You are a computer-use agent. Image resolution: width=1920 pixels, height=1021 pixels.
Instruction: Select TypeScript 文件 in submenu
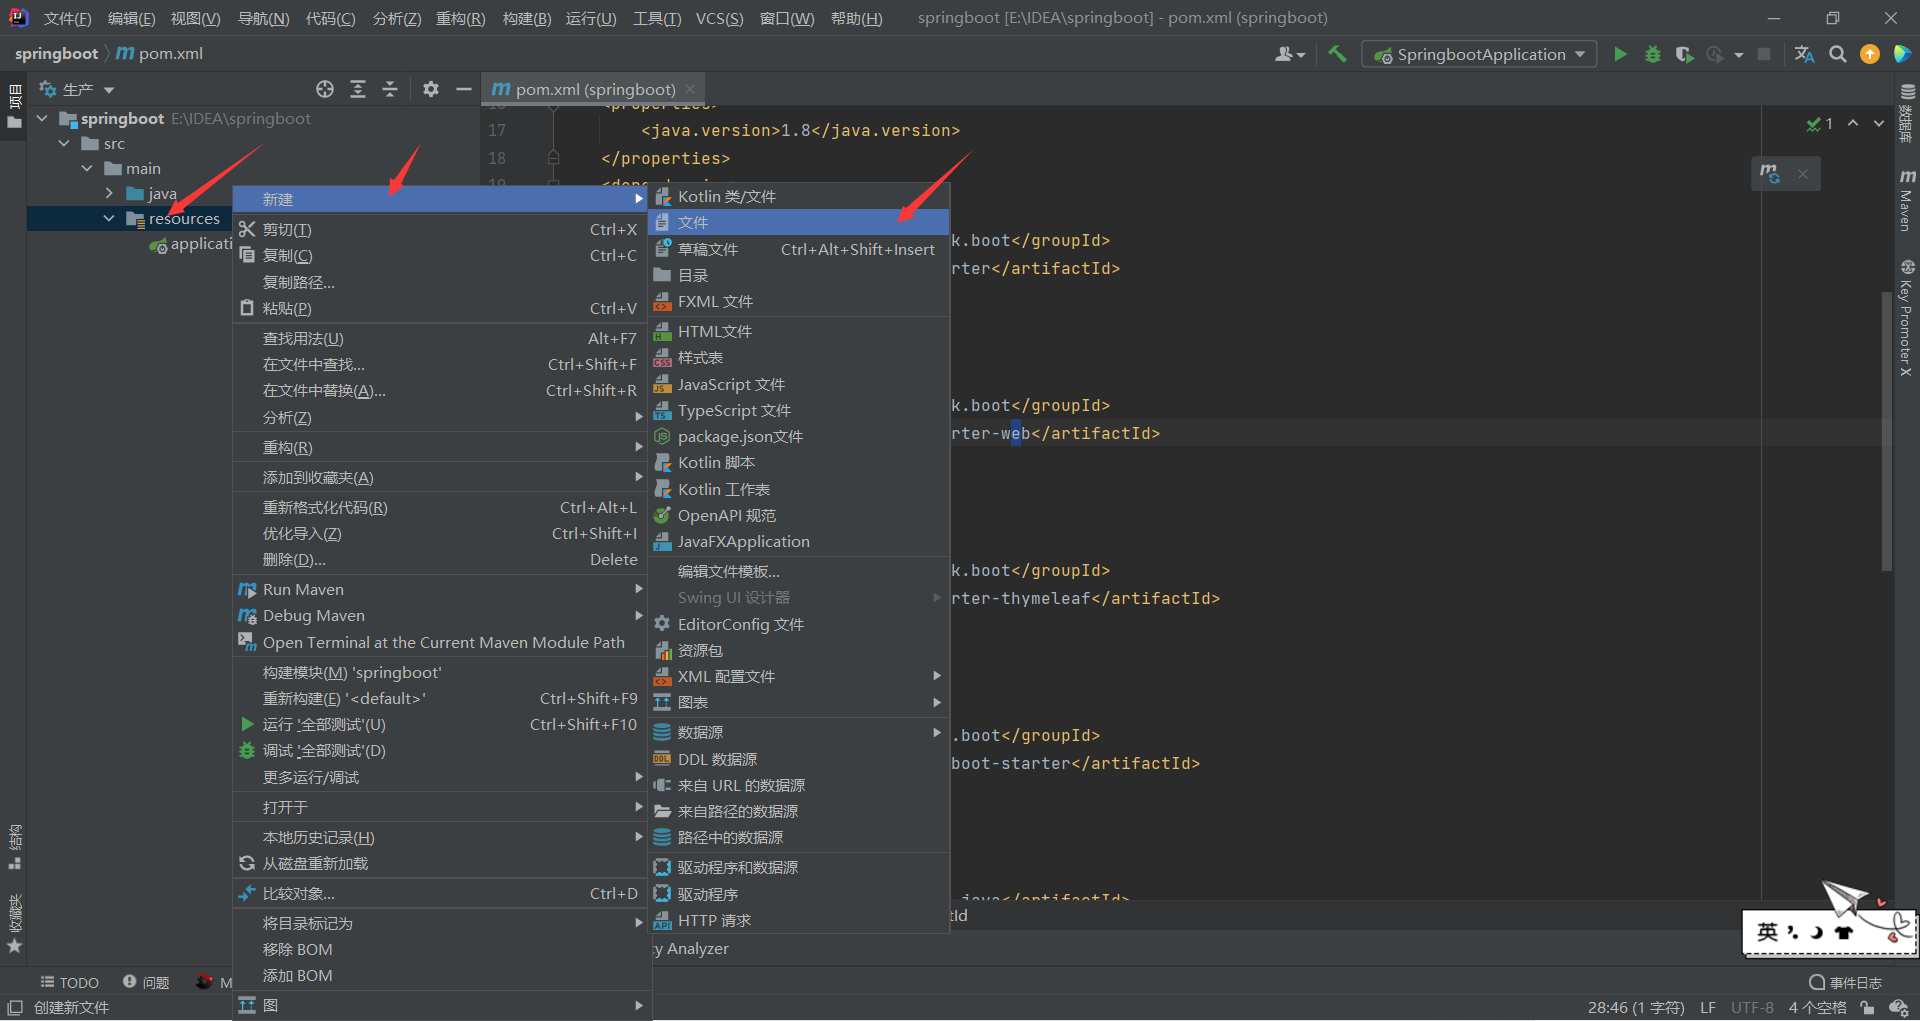(798, 410)
